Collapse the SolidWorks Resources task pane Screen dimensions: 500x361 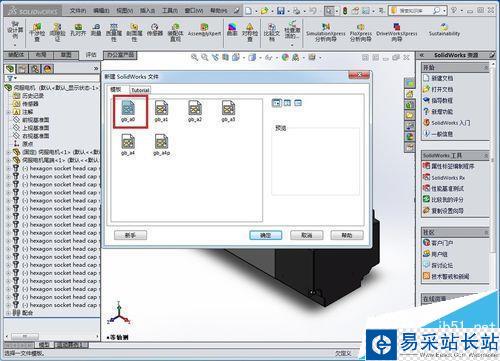tap(422, 55)
